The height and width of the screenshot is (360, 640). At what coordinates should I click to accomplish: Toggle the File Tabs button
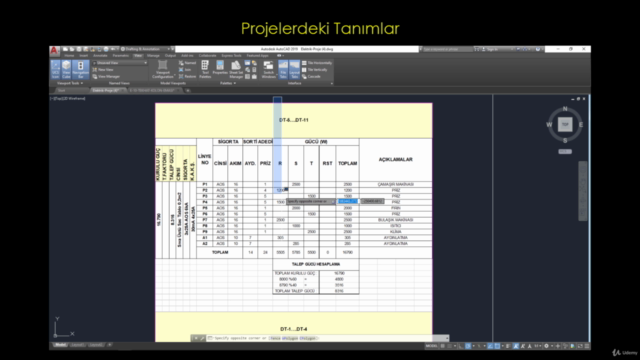(x=283, y=70)
